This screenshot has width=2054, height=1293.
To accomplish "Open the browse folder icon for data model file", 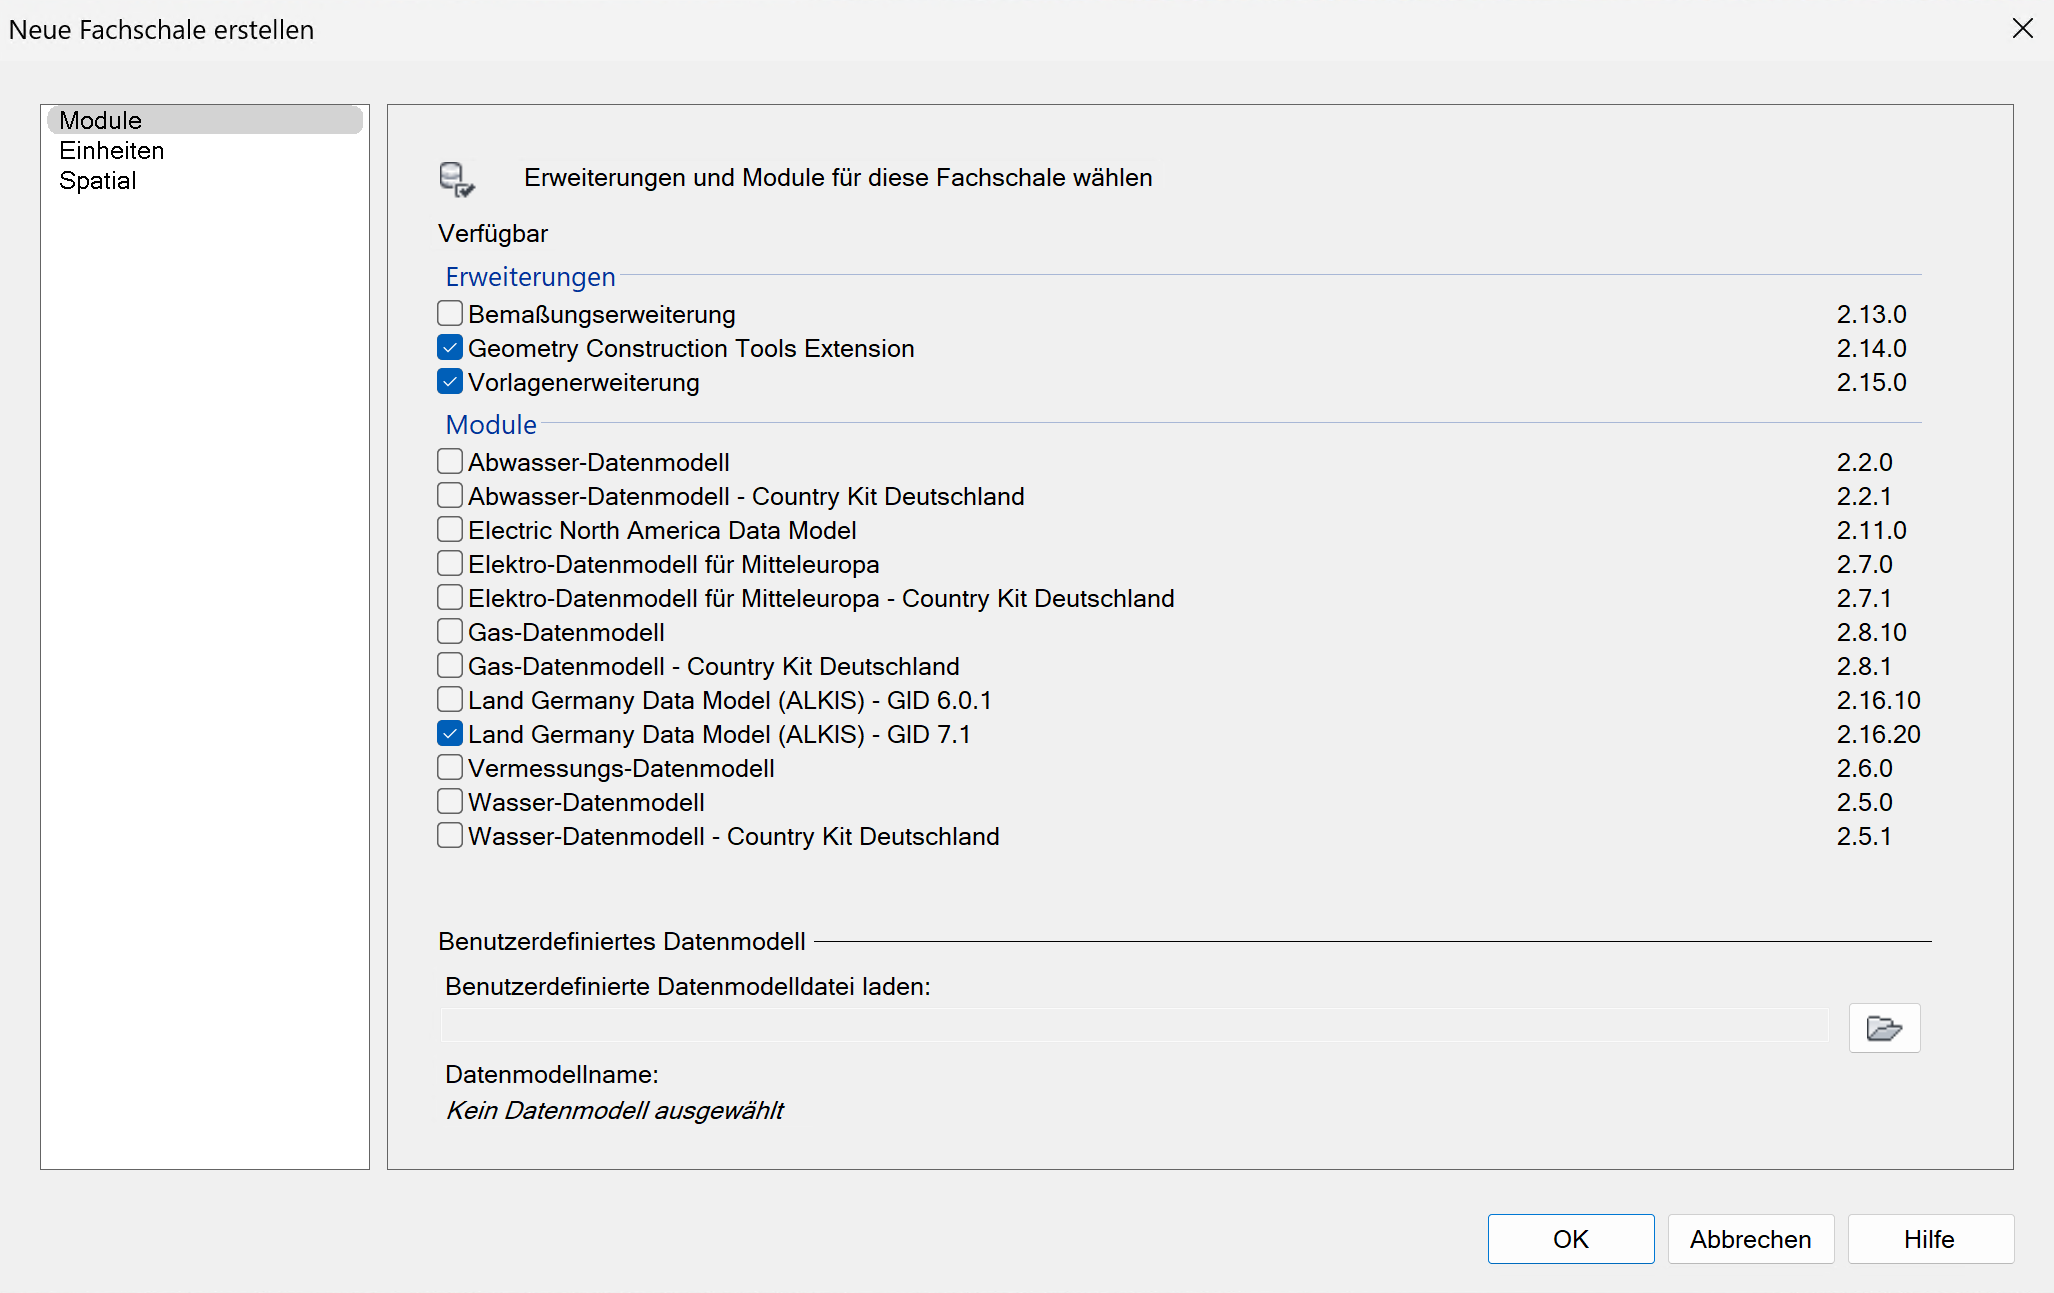I will click(x=1884, y=1028).
